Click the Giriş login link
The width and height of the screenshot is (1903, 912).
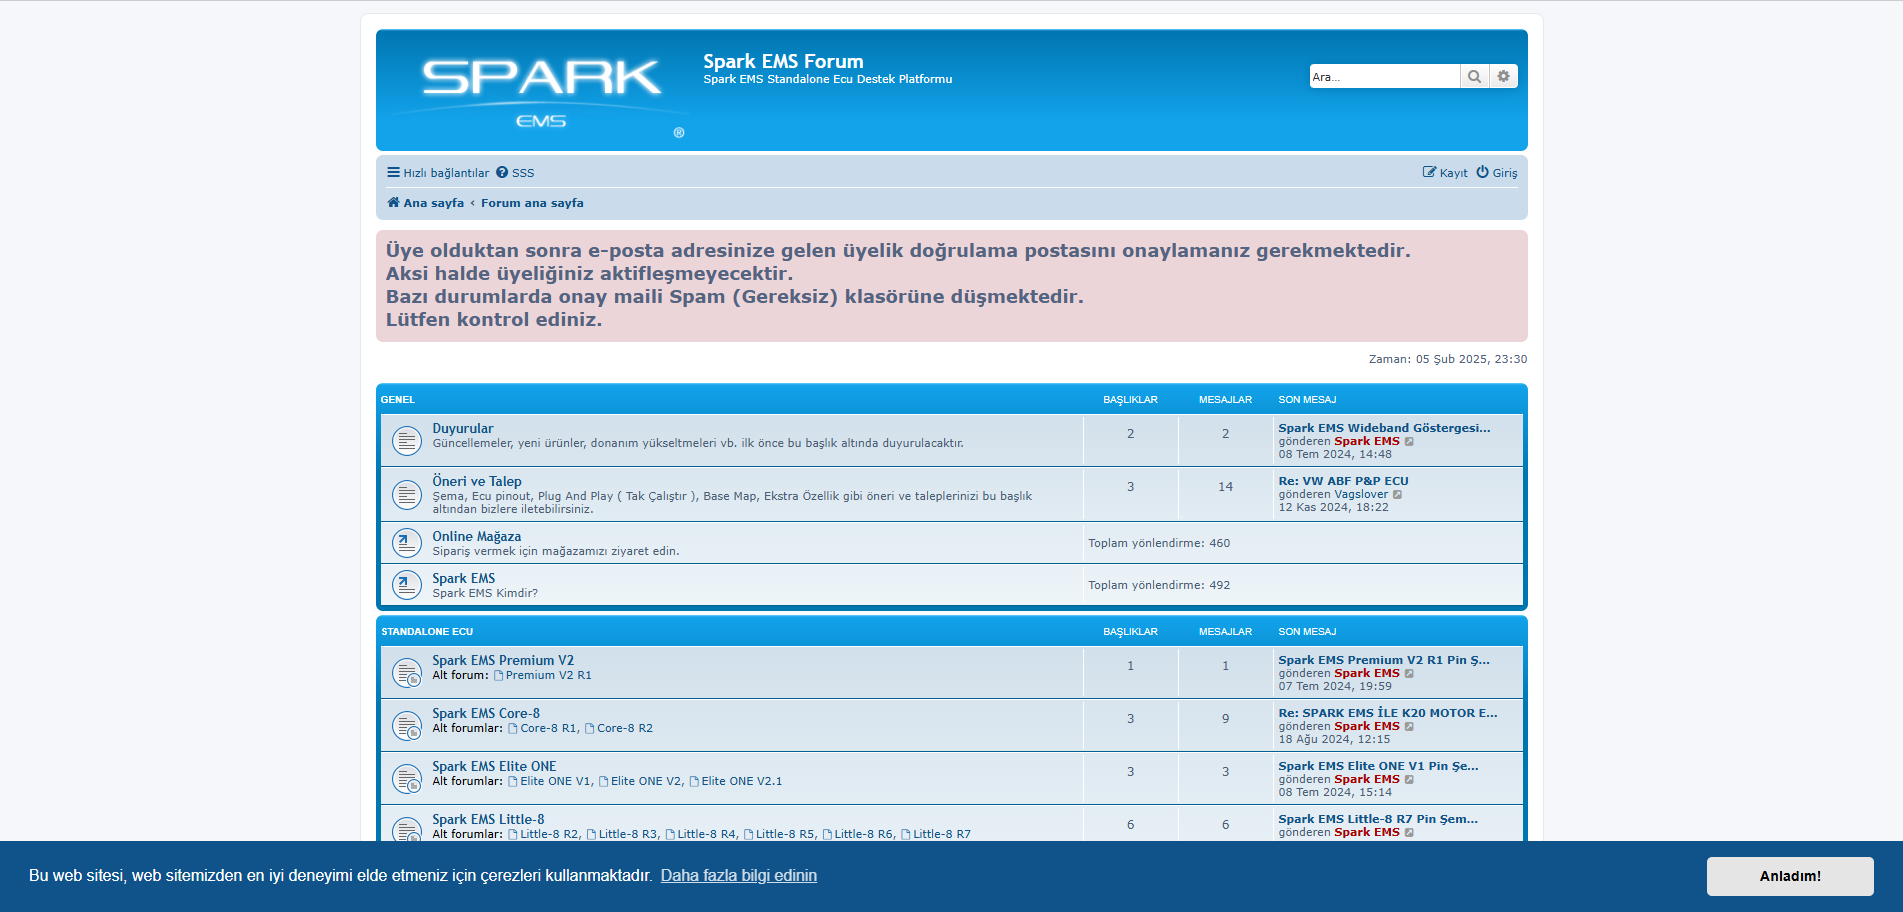(1497, 173)
